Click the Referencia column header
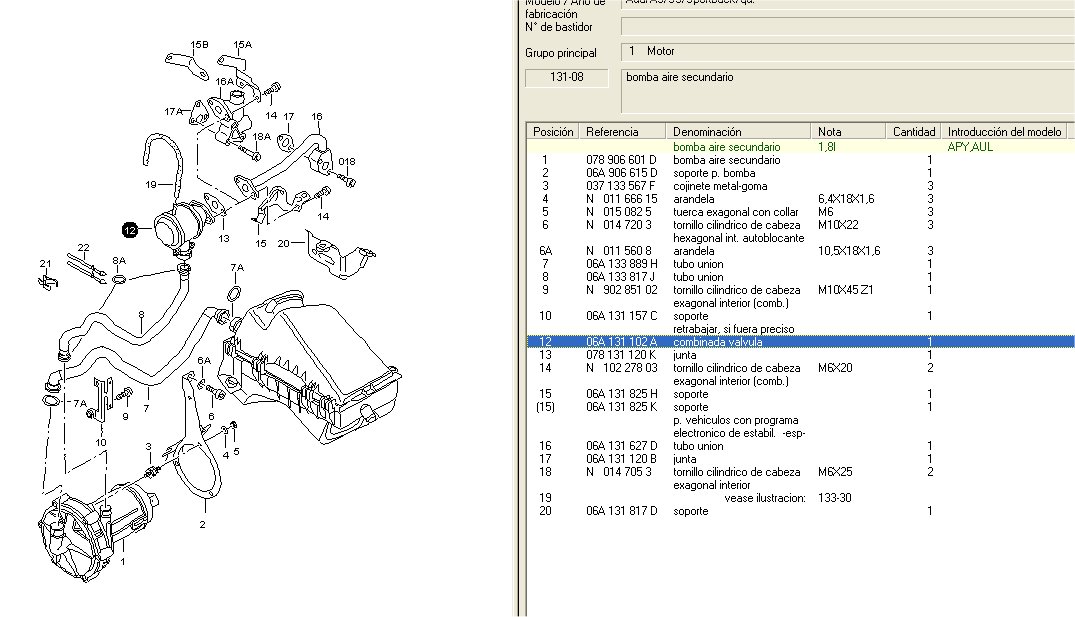1075x617 pixels. 623,132
